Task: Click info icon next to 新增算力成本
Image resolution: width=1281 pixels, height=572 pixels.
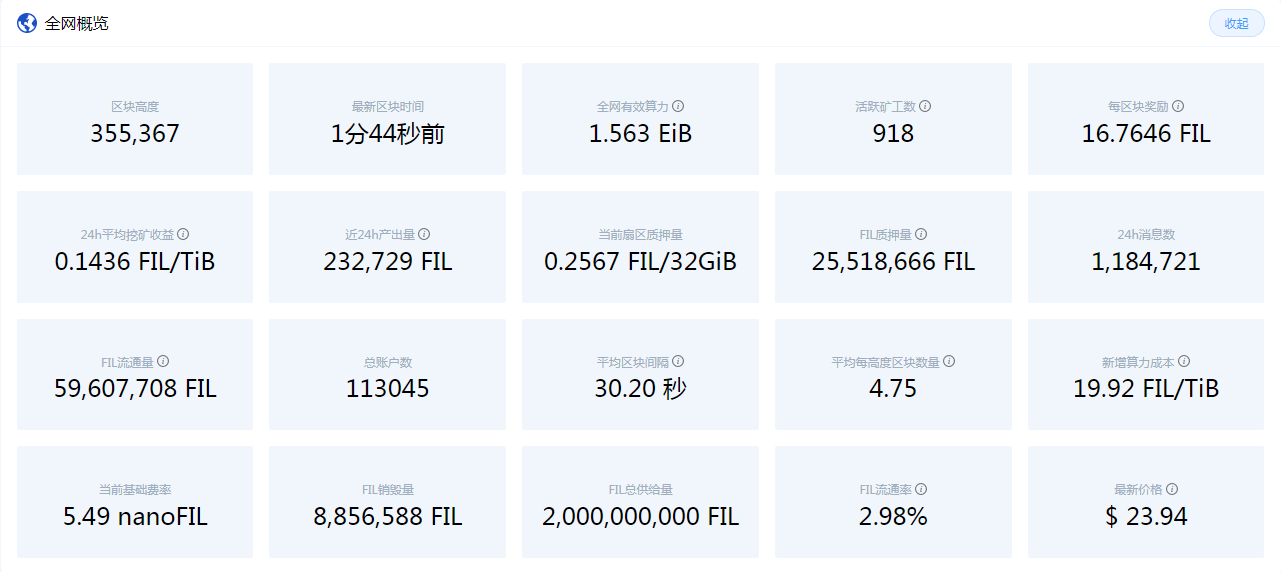Action: point(1184,362)
